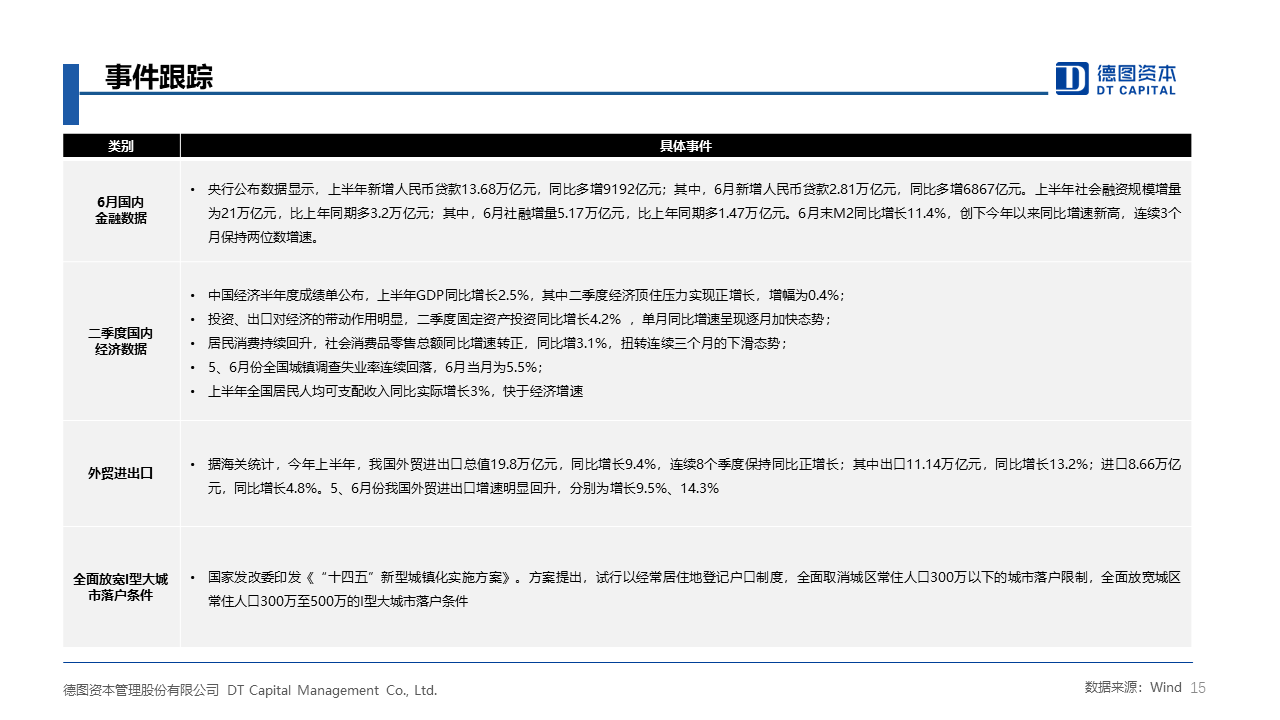Click the 类别 column header

[x=121, y=146]
